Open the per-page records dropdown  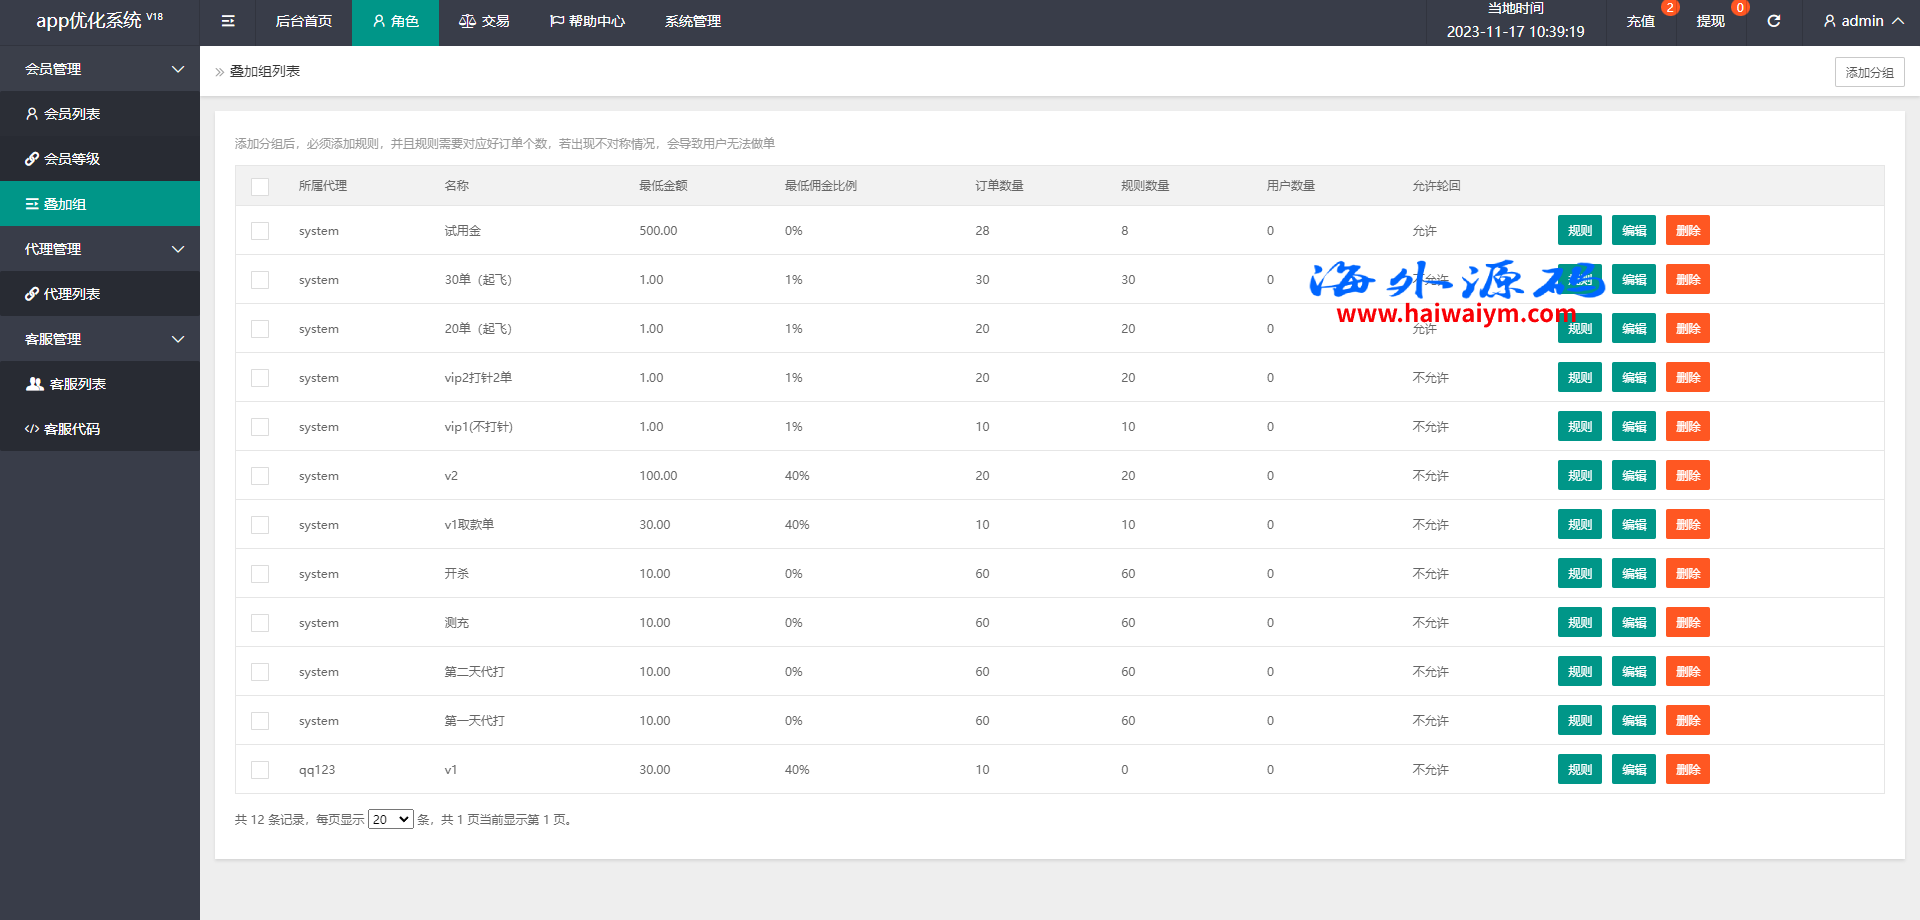[x=390, y=819]
